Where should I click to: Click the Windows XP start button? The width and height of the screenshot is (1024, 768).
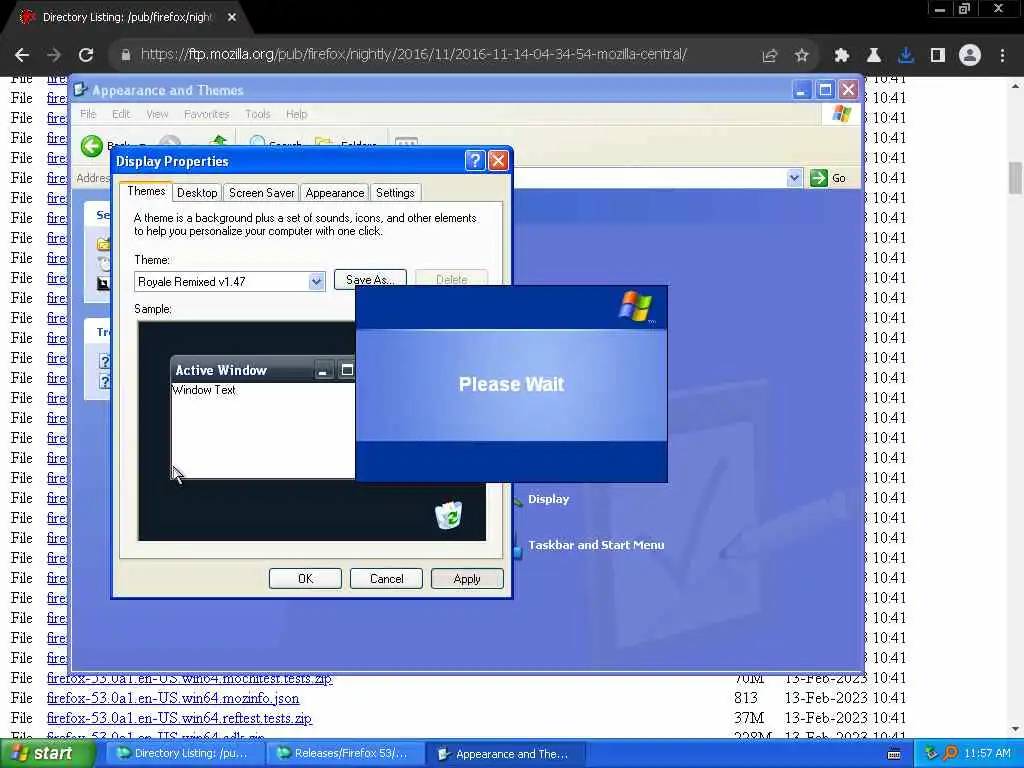tap(46, 754)
